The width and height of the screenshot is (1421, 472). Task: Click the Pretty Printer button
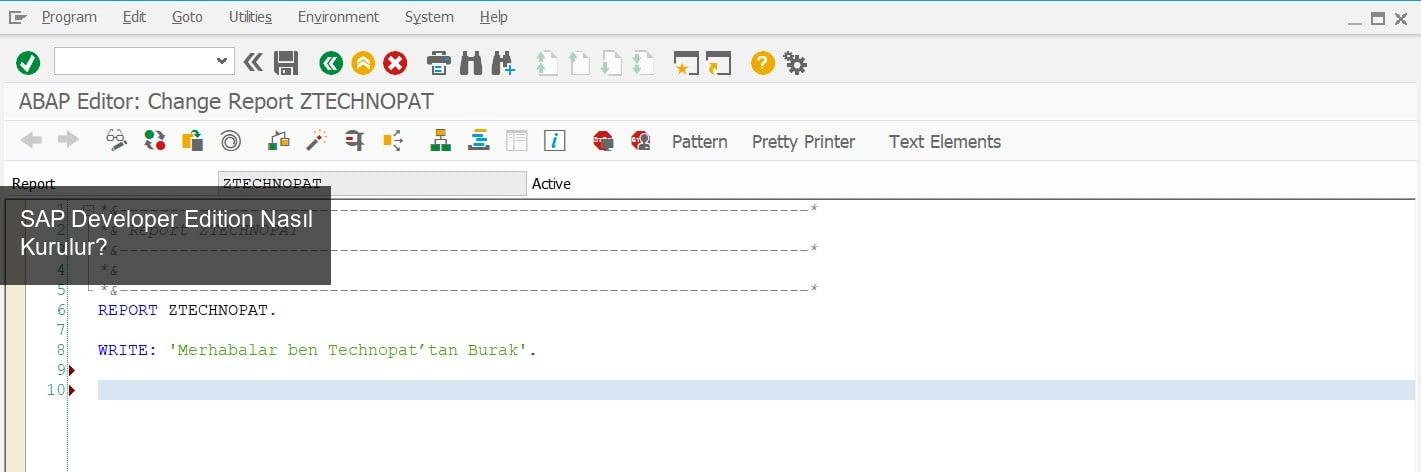pyautogui.click(x=803, y=142)
